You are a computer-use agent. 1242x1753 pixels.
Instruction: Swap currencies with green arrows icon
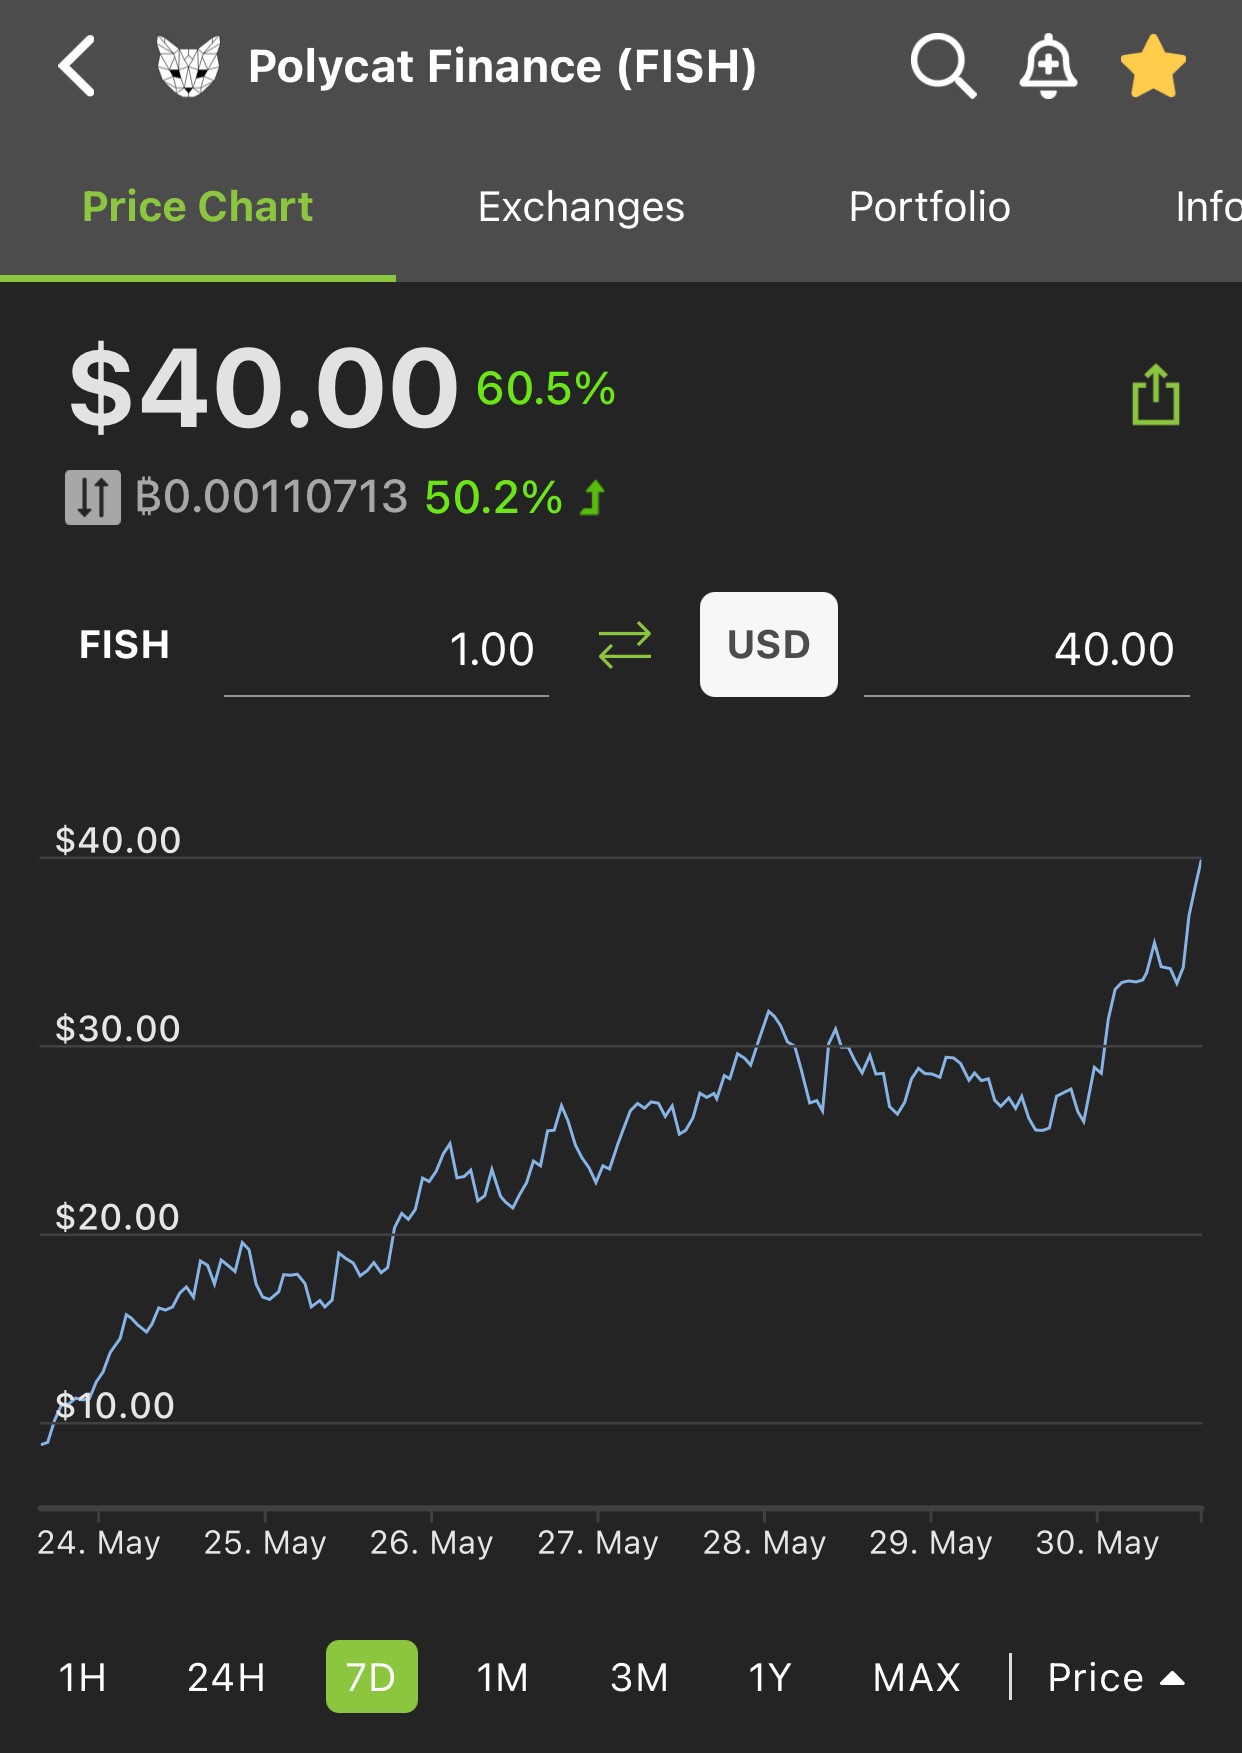click(x=625, y=645)
